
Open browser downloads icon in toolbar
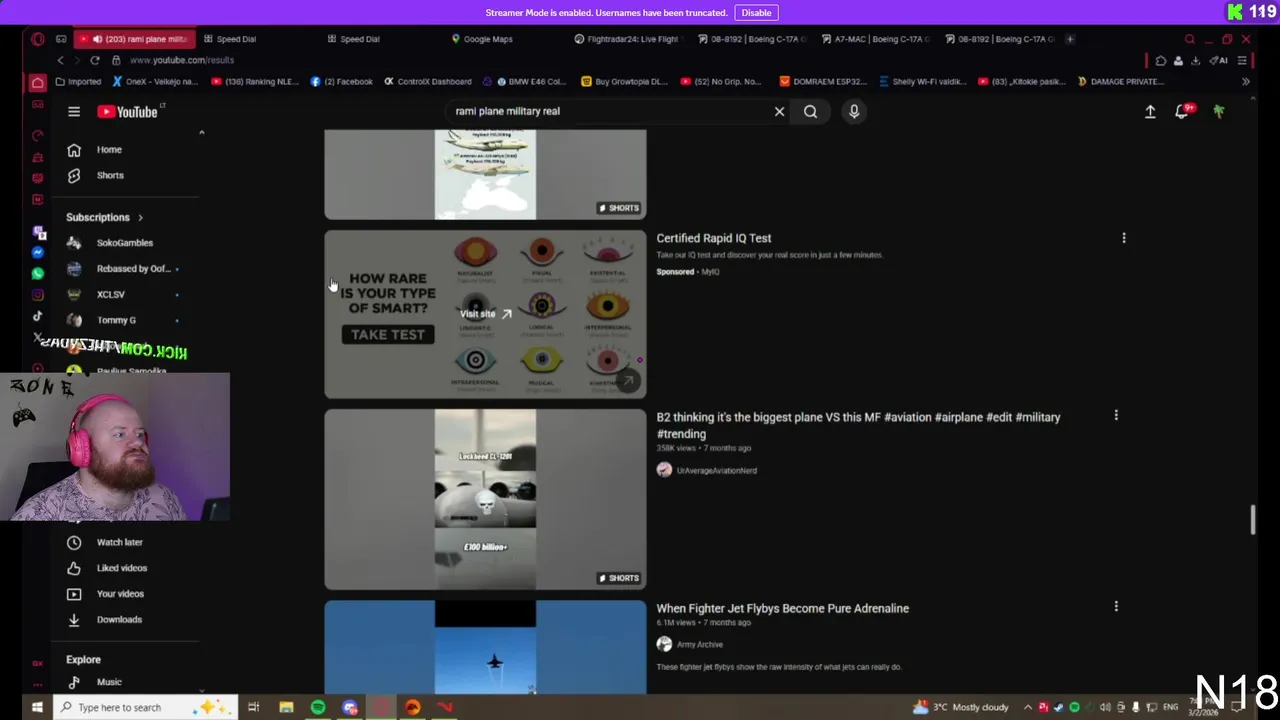point(1195,60)
